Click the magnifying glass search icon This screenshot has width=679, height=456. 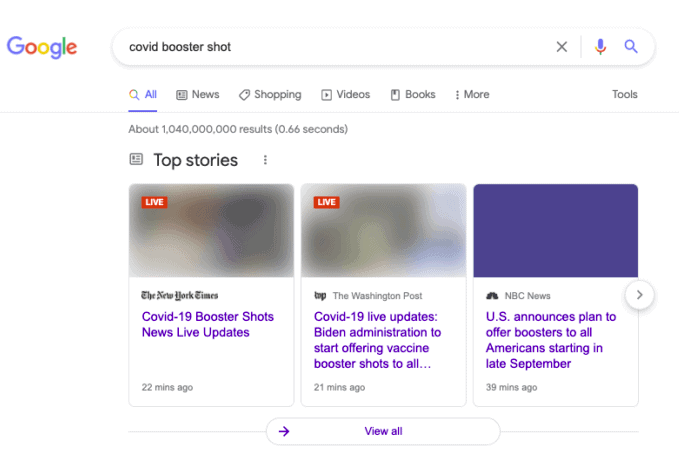click(631, 47)
